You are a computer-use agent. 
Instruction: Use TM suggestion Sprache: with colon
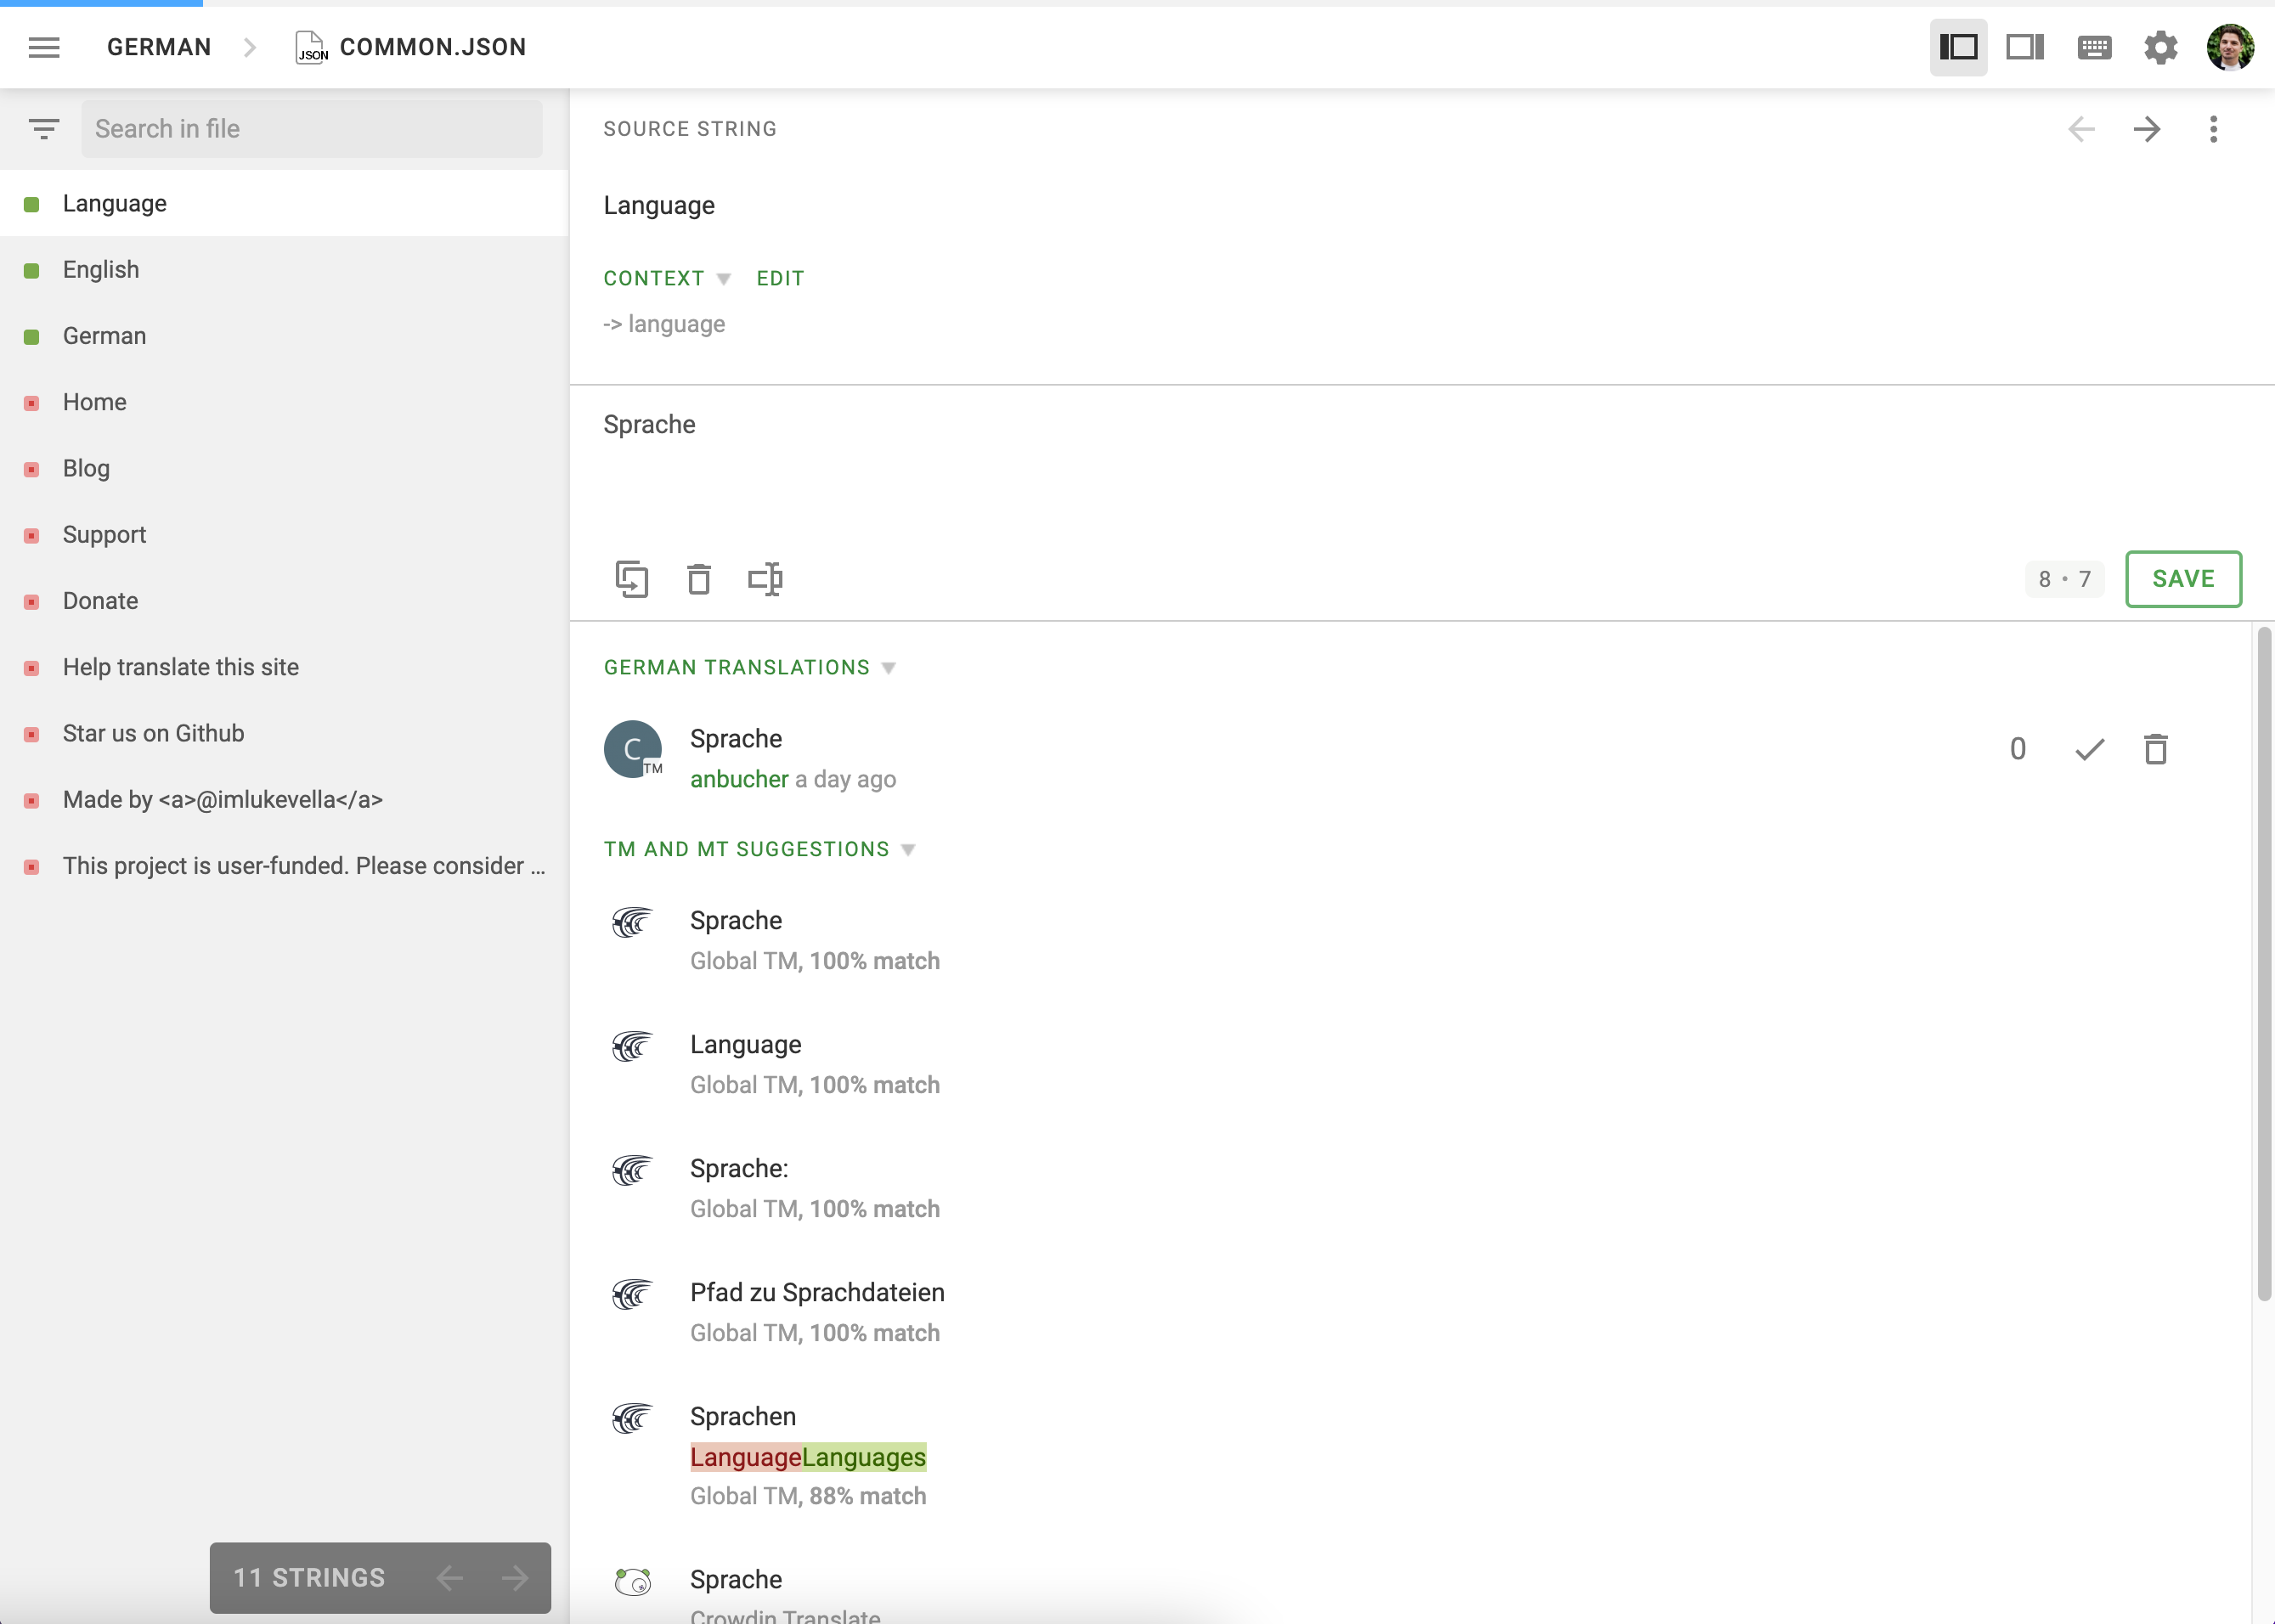coord(739,1168)
